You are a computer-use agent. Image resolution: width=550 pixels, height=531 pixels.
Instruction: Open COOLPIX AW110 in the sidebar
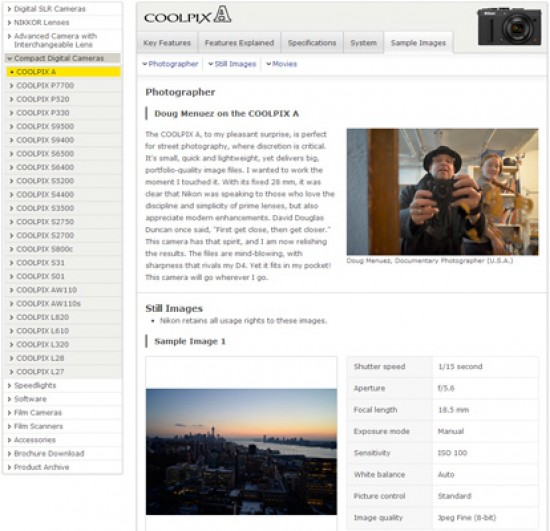(x=63, y=290)
